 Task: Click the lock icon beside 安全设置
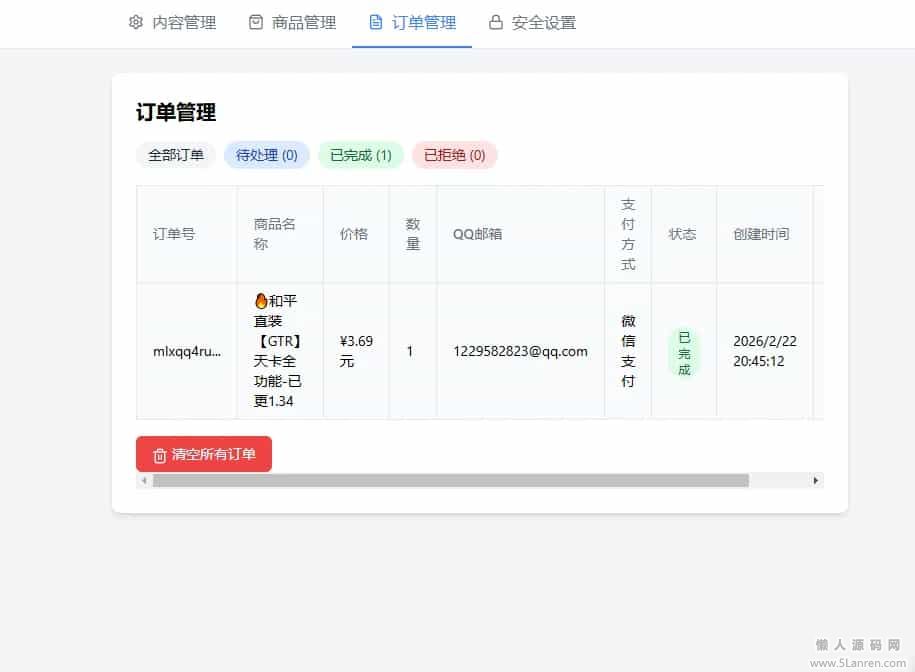pos(496,22)
